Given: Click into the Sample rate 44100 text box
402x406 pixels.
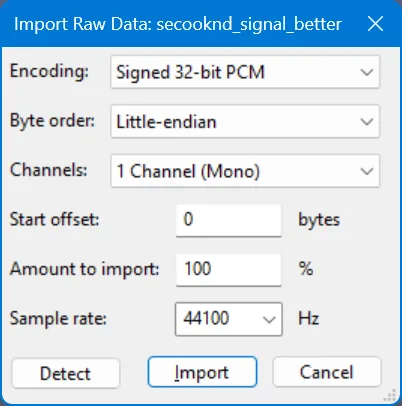Looking at the screenshot, I should (x=218, y=319).
